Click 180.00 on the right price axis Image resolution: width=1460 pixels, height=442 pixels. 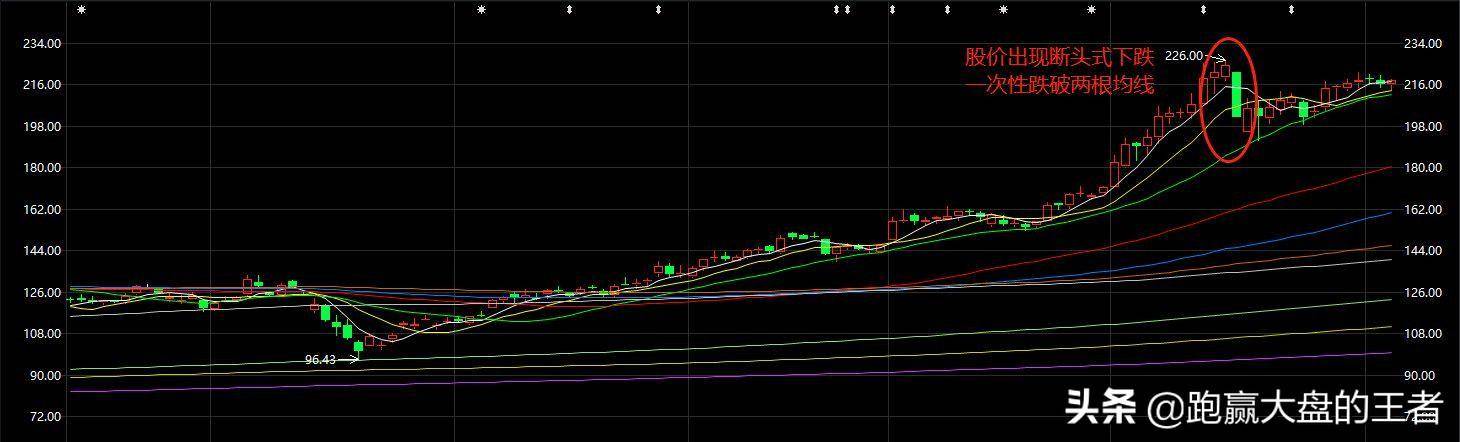1423,168
